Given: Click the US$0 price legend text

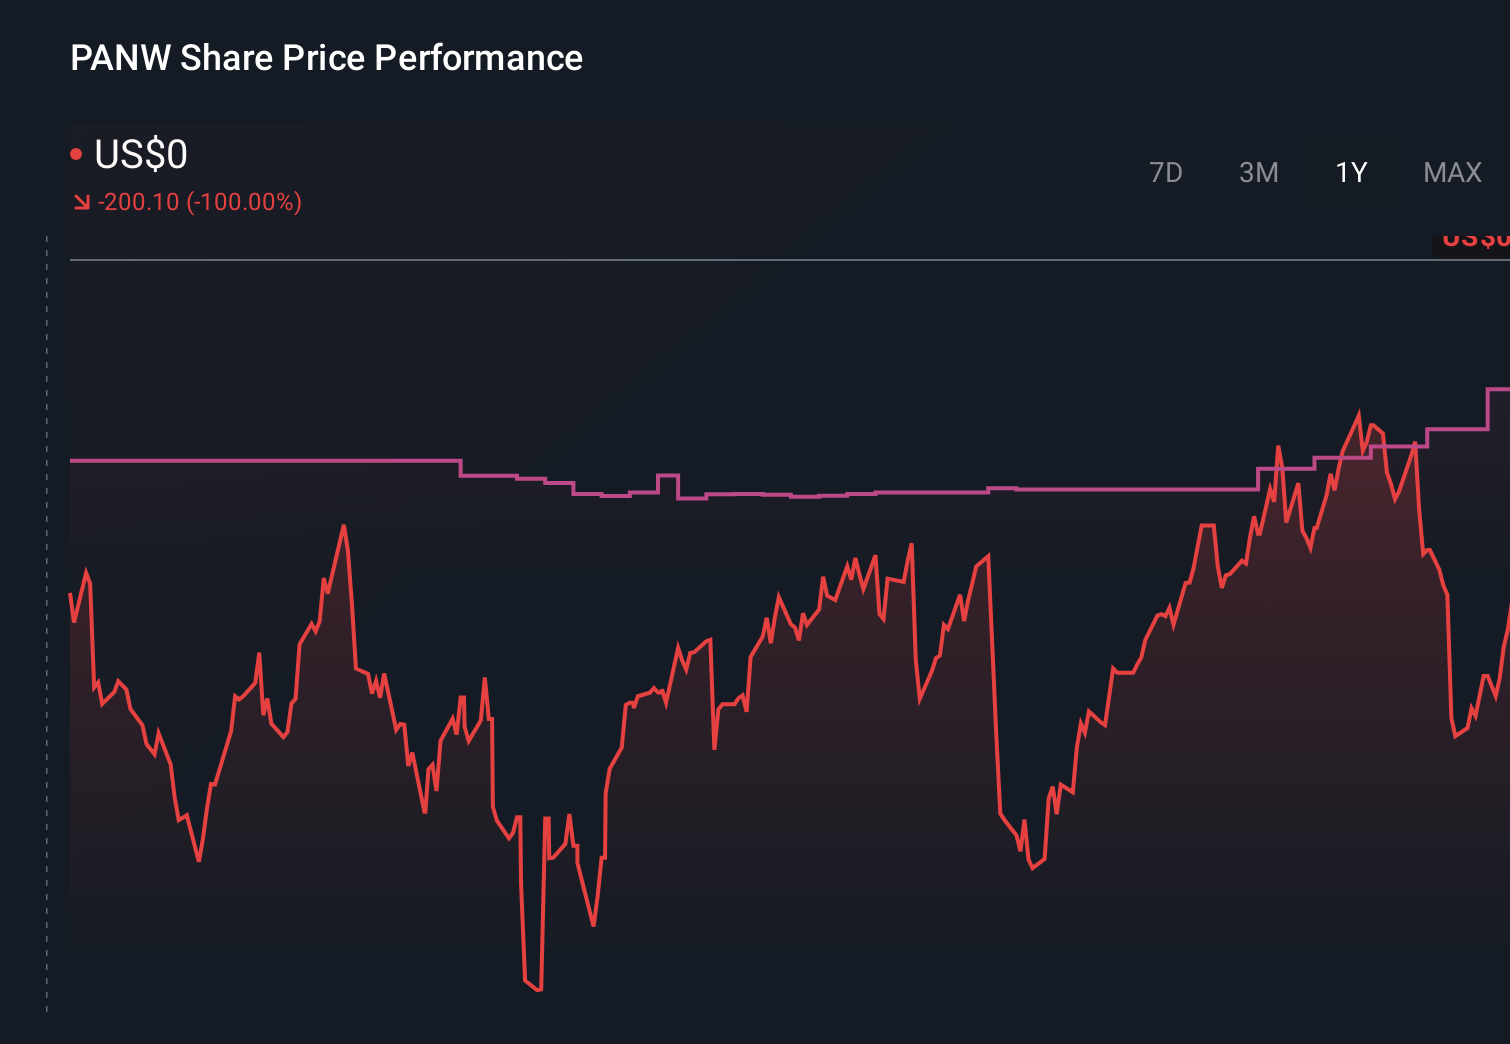Looking at the screenshot, I should [140, 155].
